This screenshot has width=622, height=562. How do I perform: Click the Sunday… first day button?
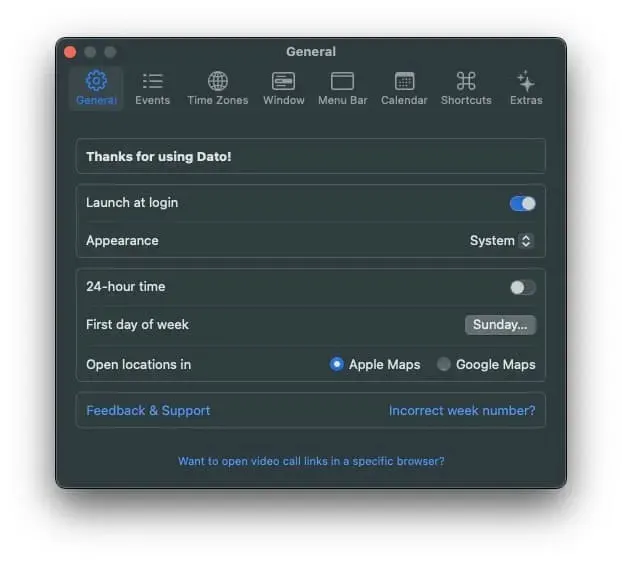(500, 325)
